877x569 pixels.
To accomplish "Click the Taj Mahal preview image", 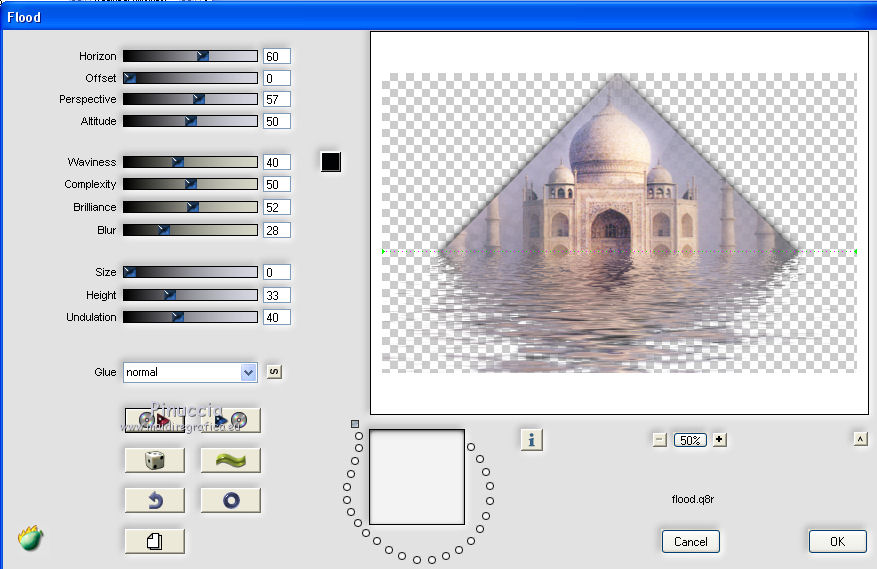I will click(619, 223).
